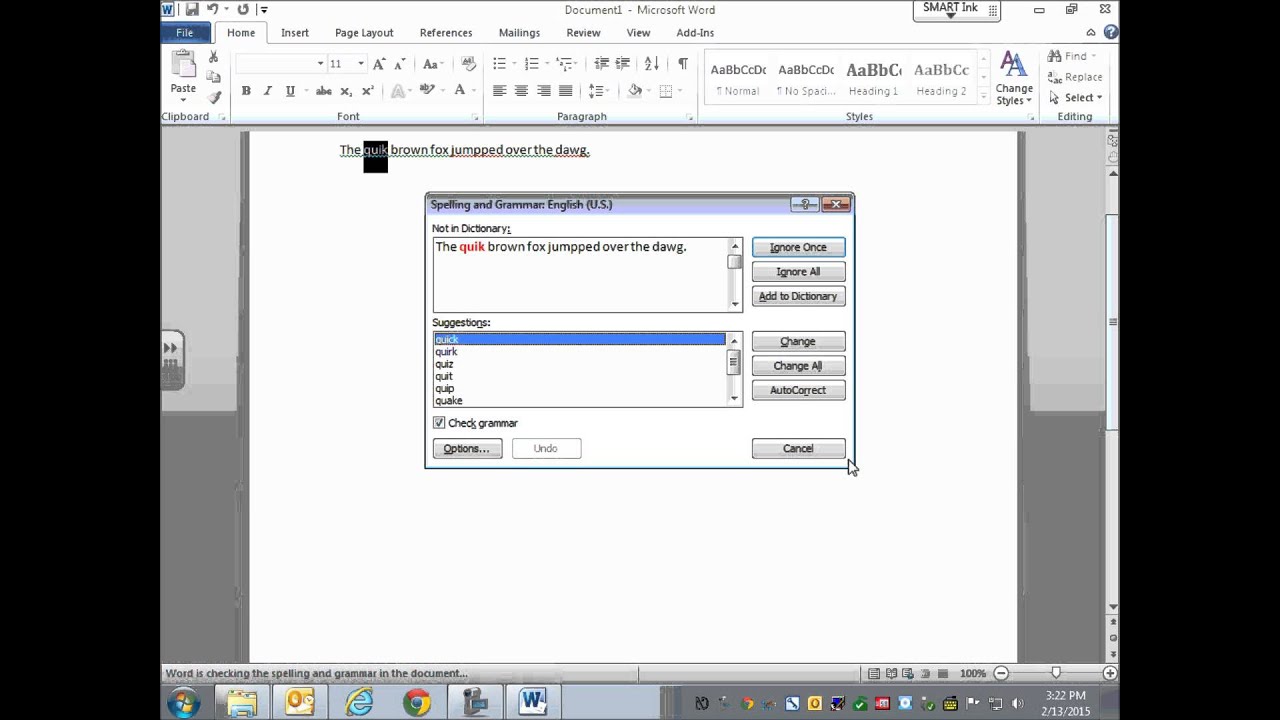Viewport: 1280px width, 720px height.
Task: Align text right
Action: pyautogui.click(x=543, y=91)
